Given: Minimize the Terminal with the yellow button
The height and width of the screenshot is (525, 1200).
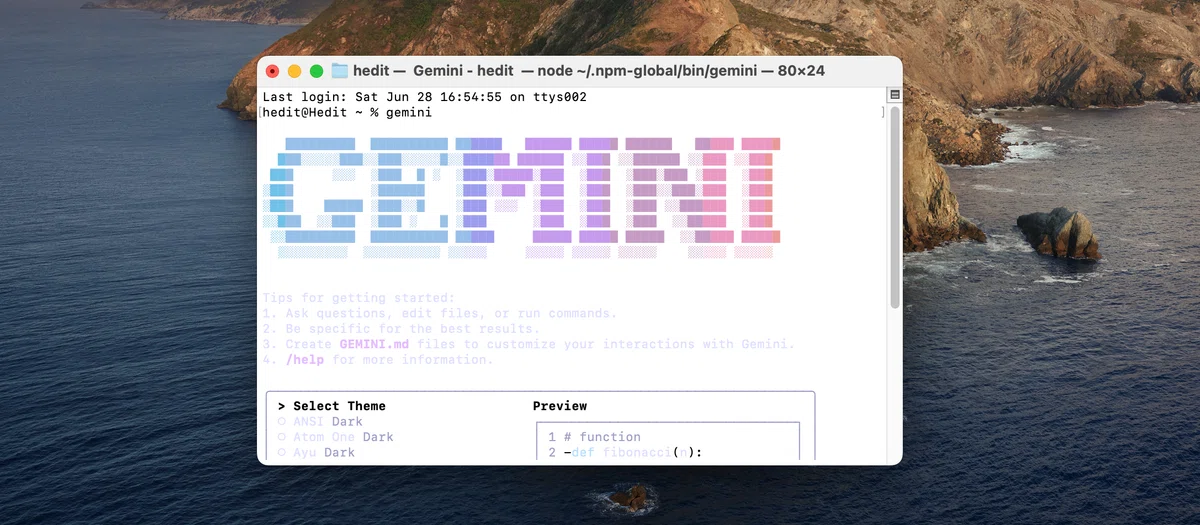Looking at the screenshot, I should click(294, 71).
